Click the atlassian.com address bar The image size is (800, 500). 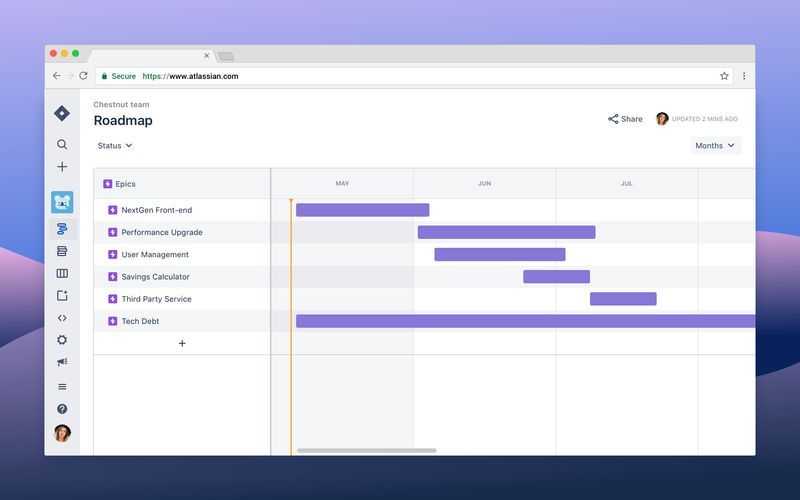[413, 76]
